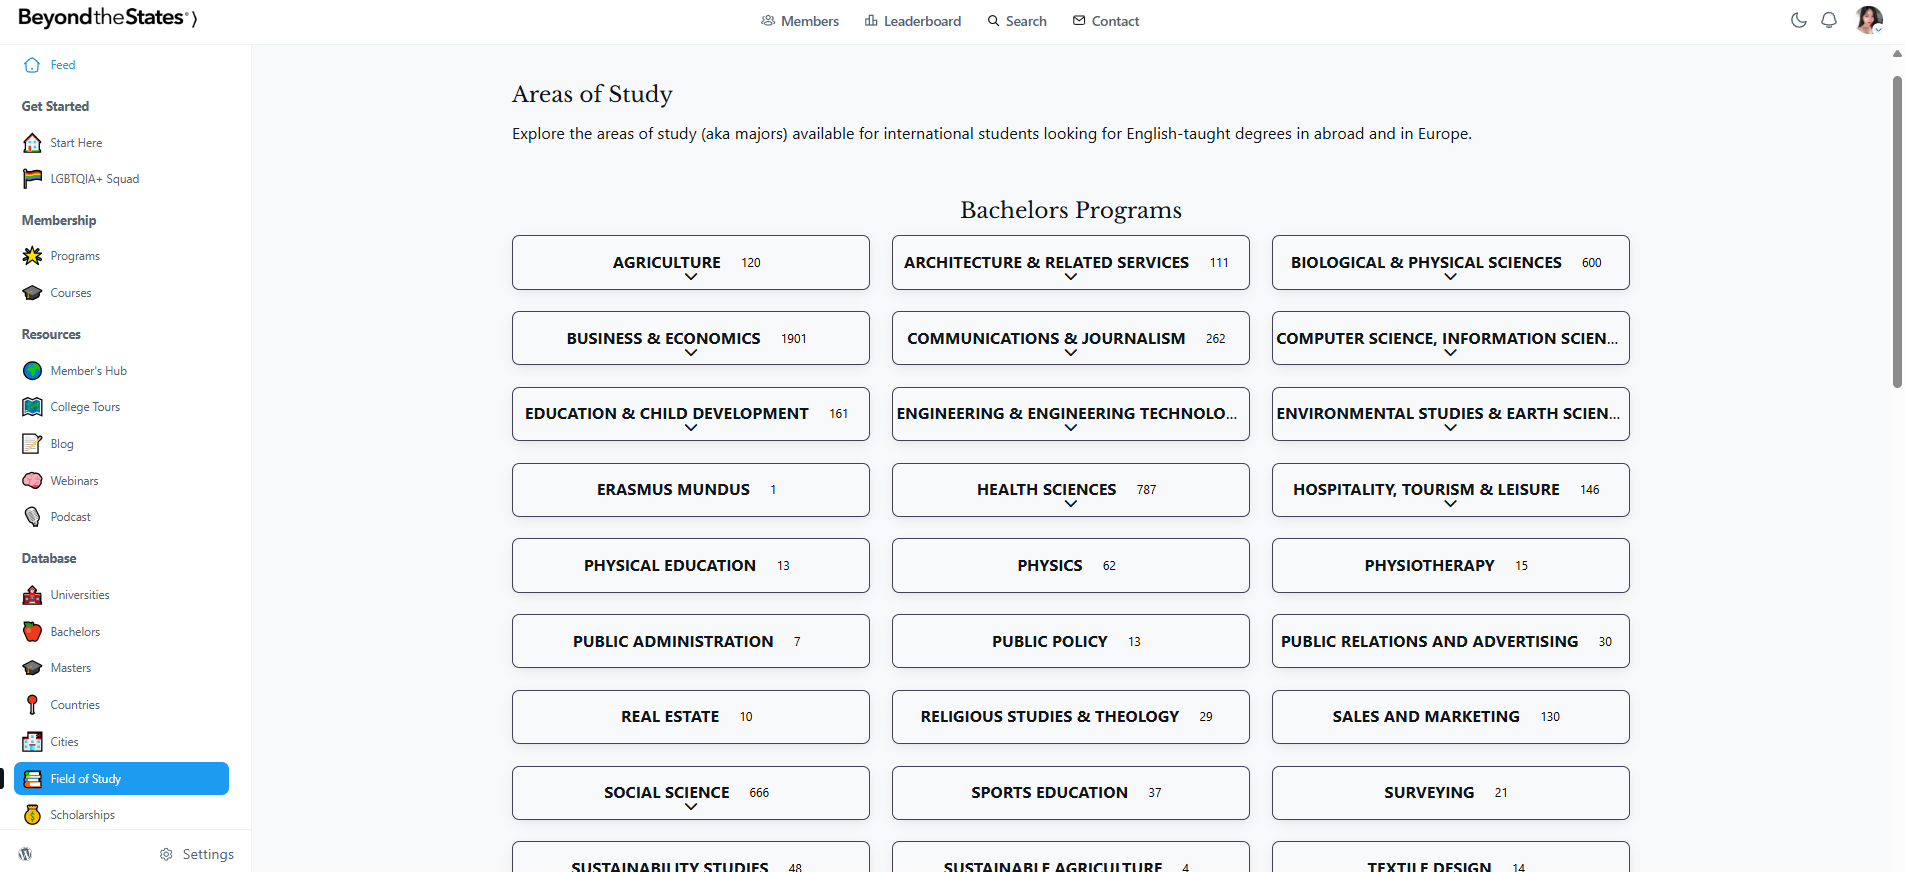Open the Members menu item
This screenshot has width=1905, height=872.
[800, 21]
